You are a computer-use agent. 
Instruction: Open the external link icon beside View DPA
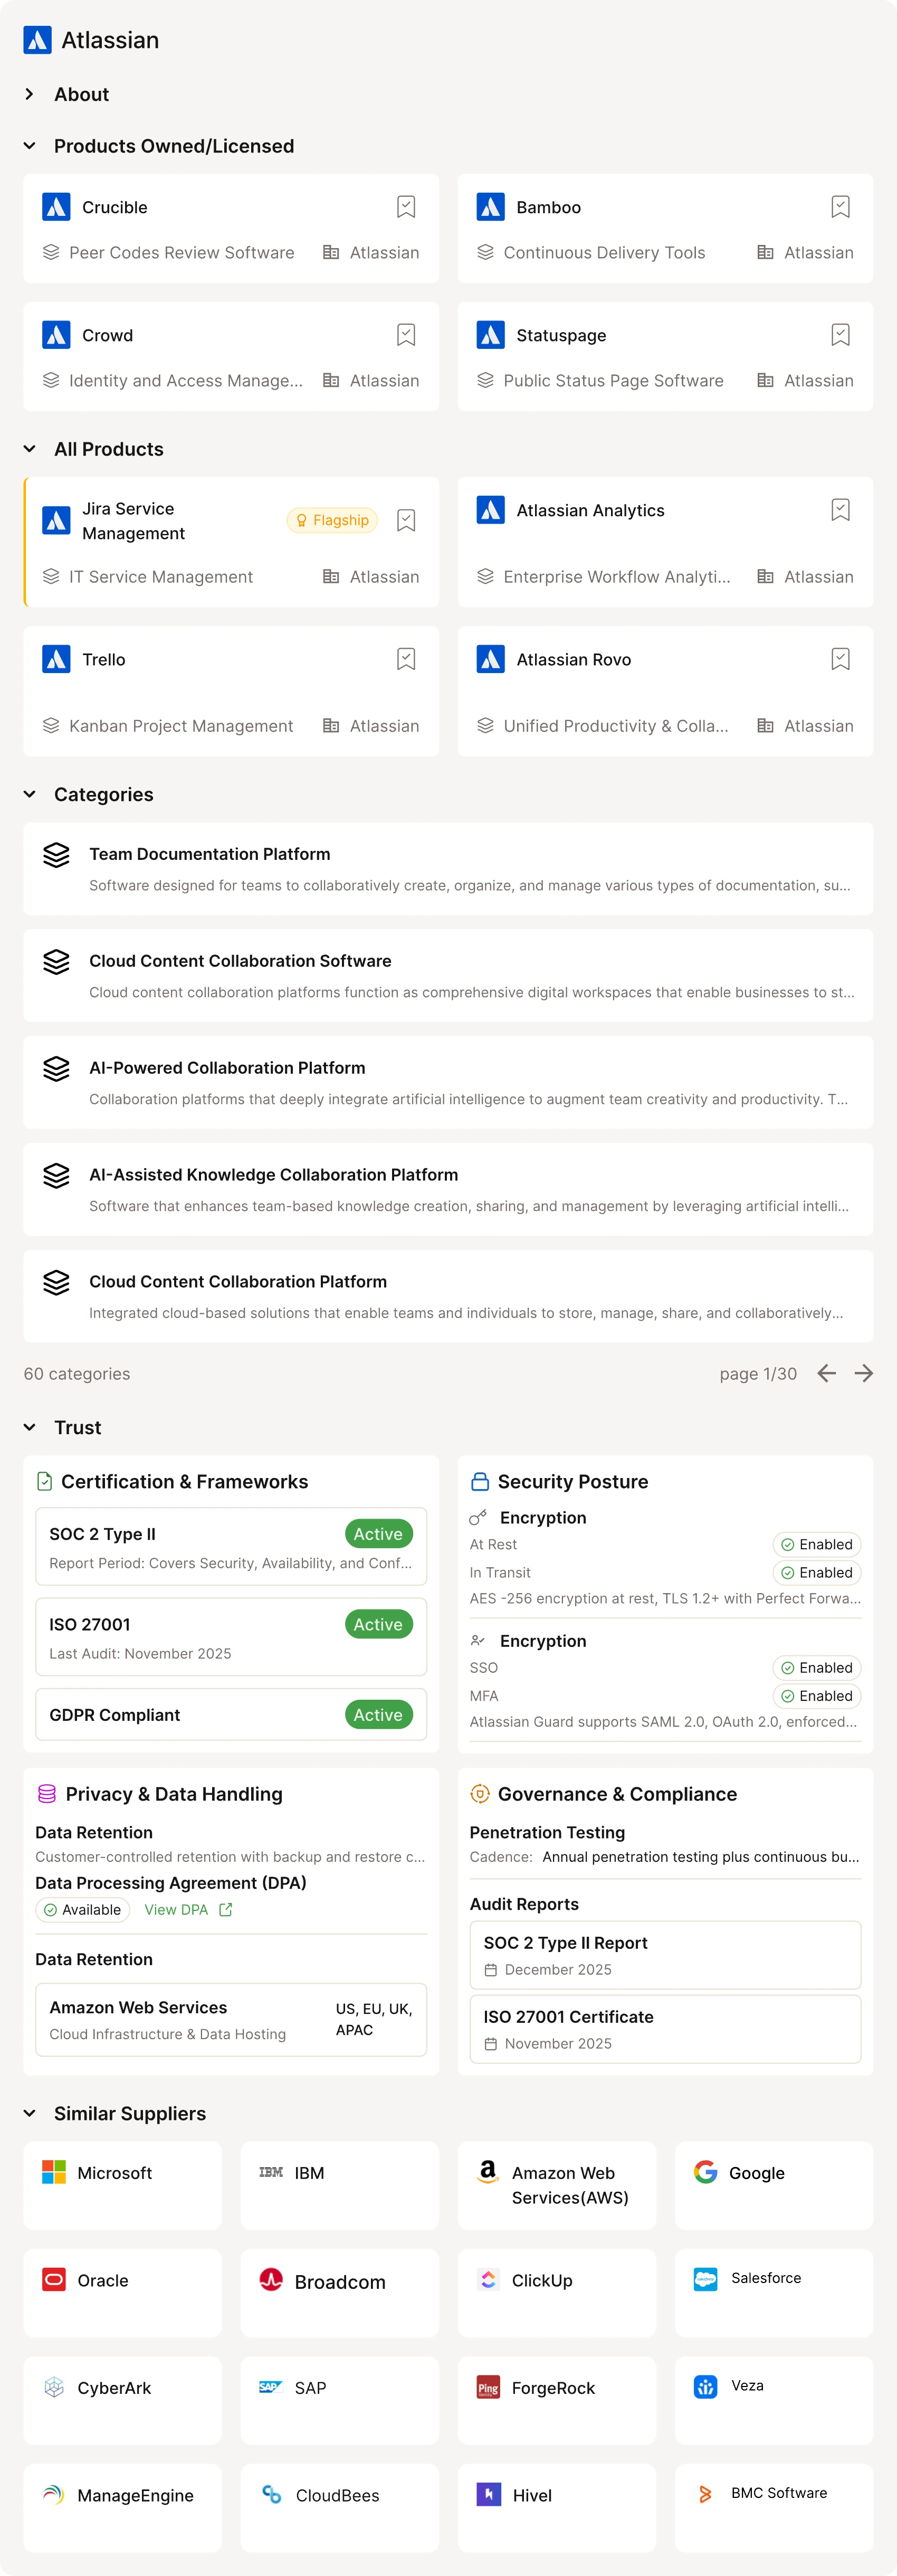pos(226,1909)
